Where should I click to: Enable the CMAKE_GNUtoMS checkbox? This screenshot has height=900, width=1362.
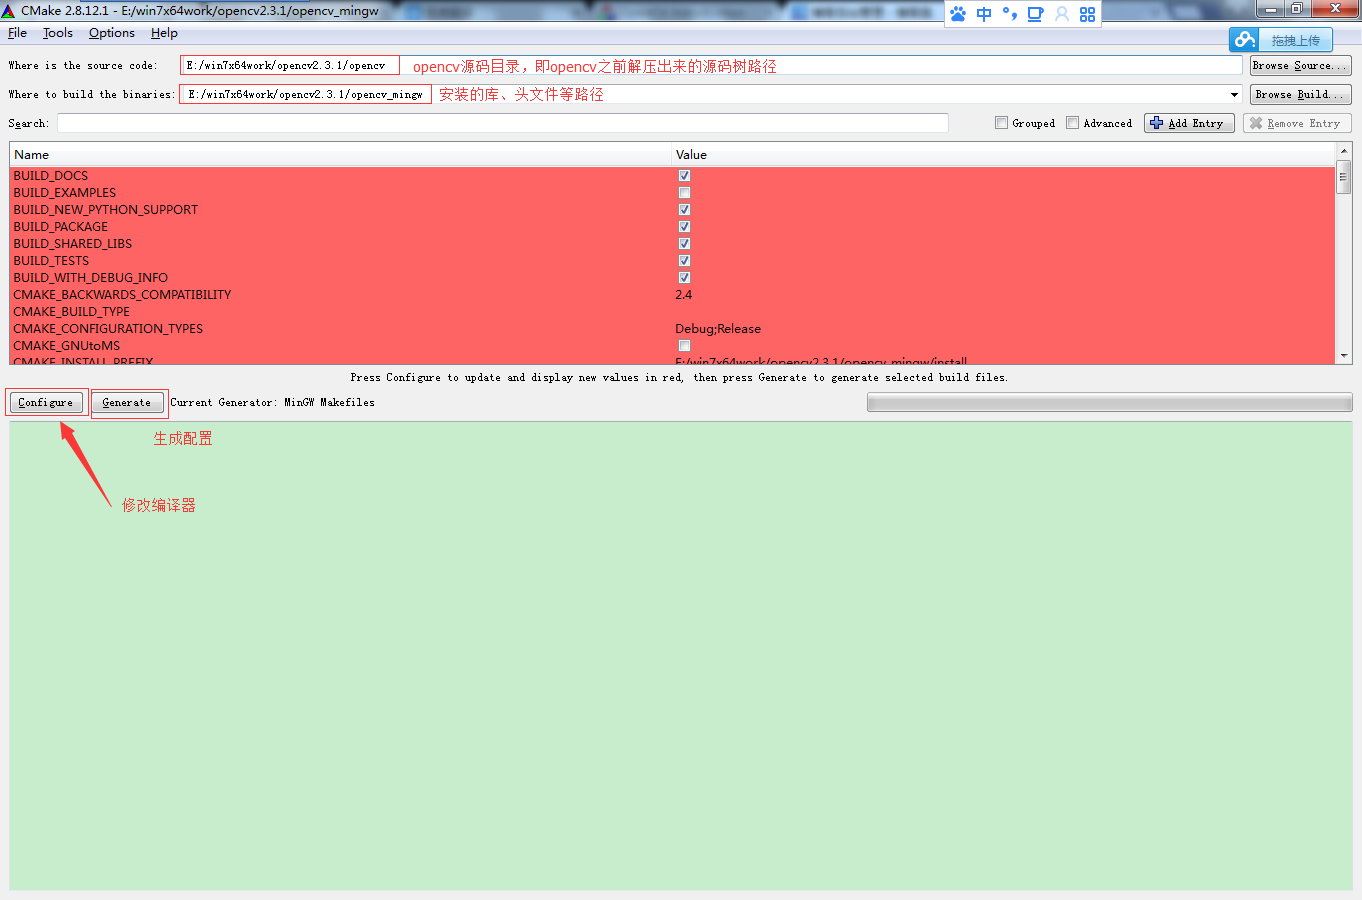[684, 346]
